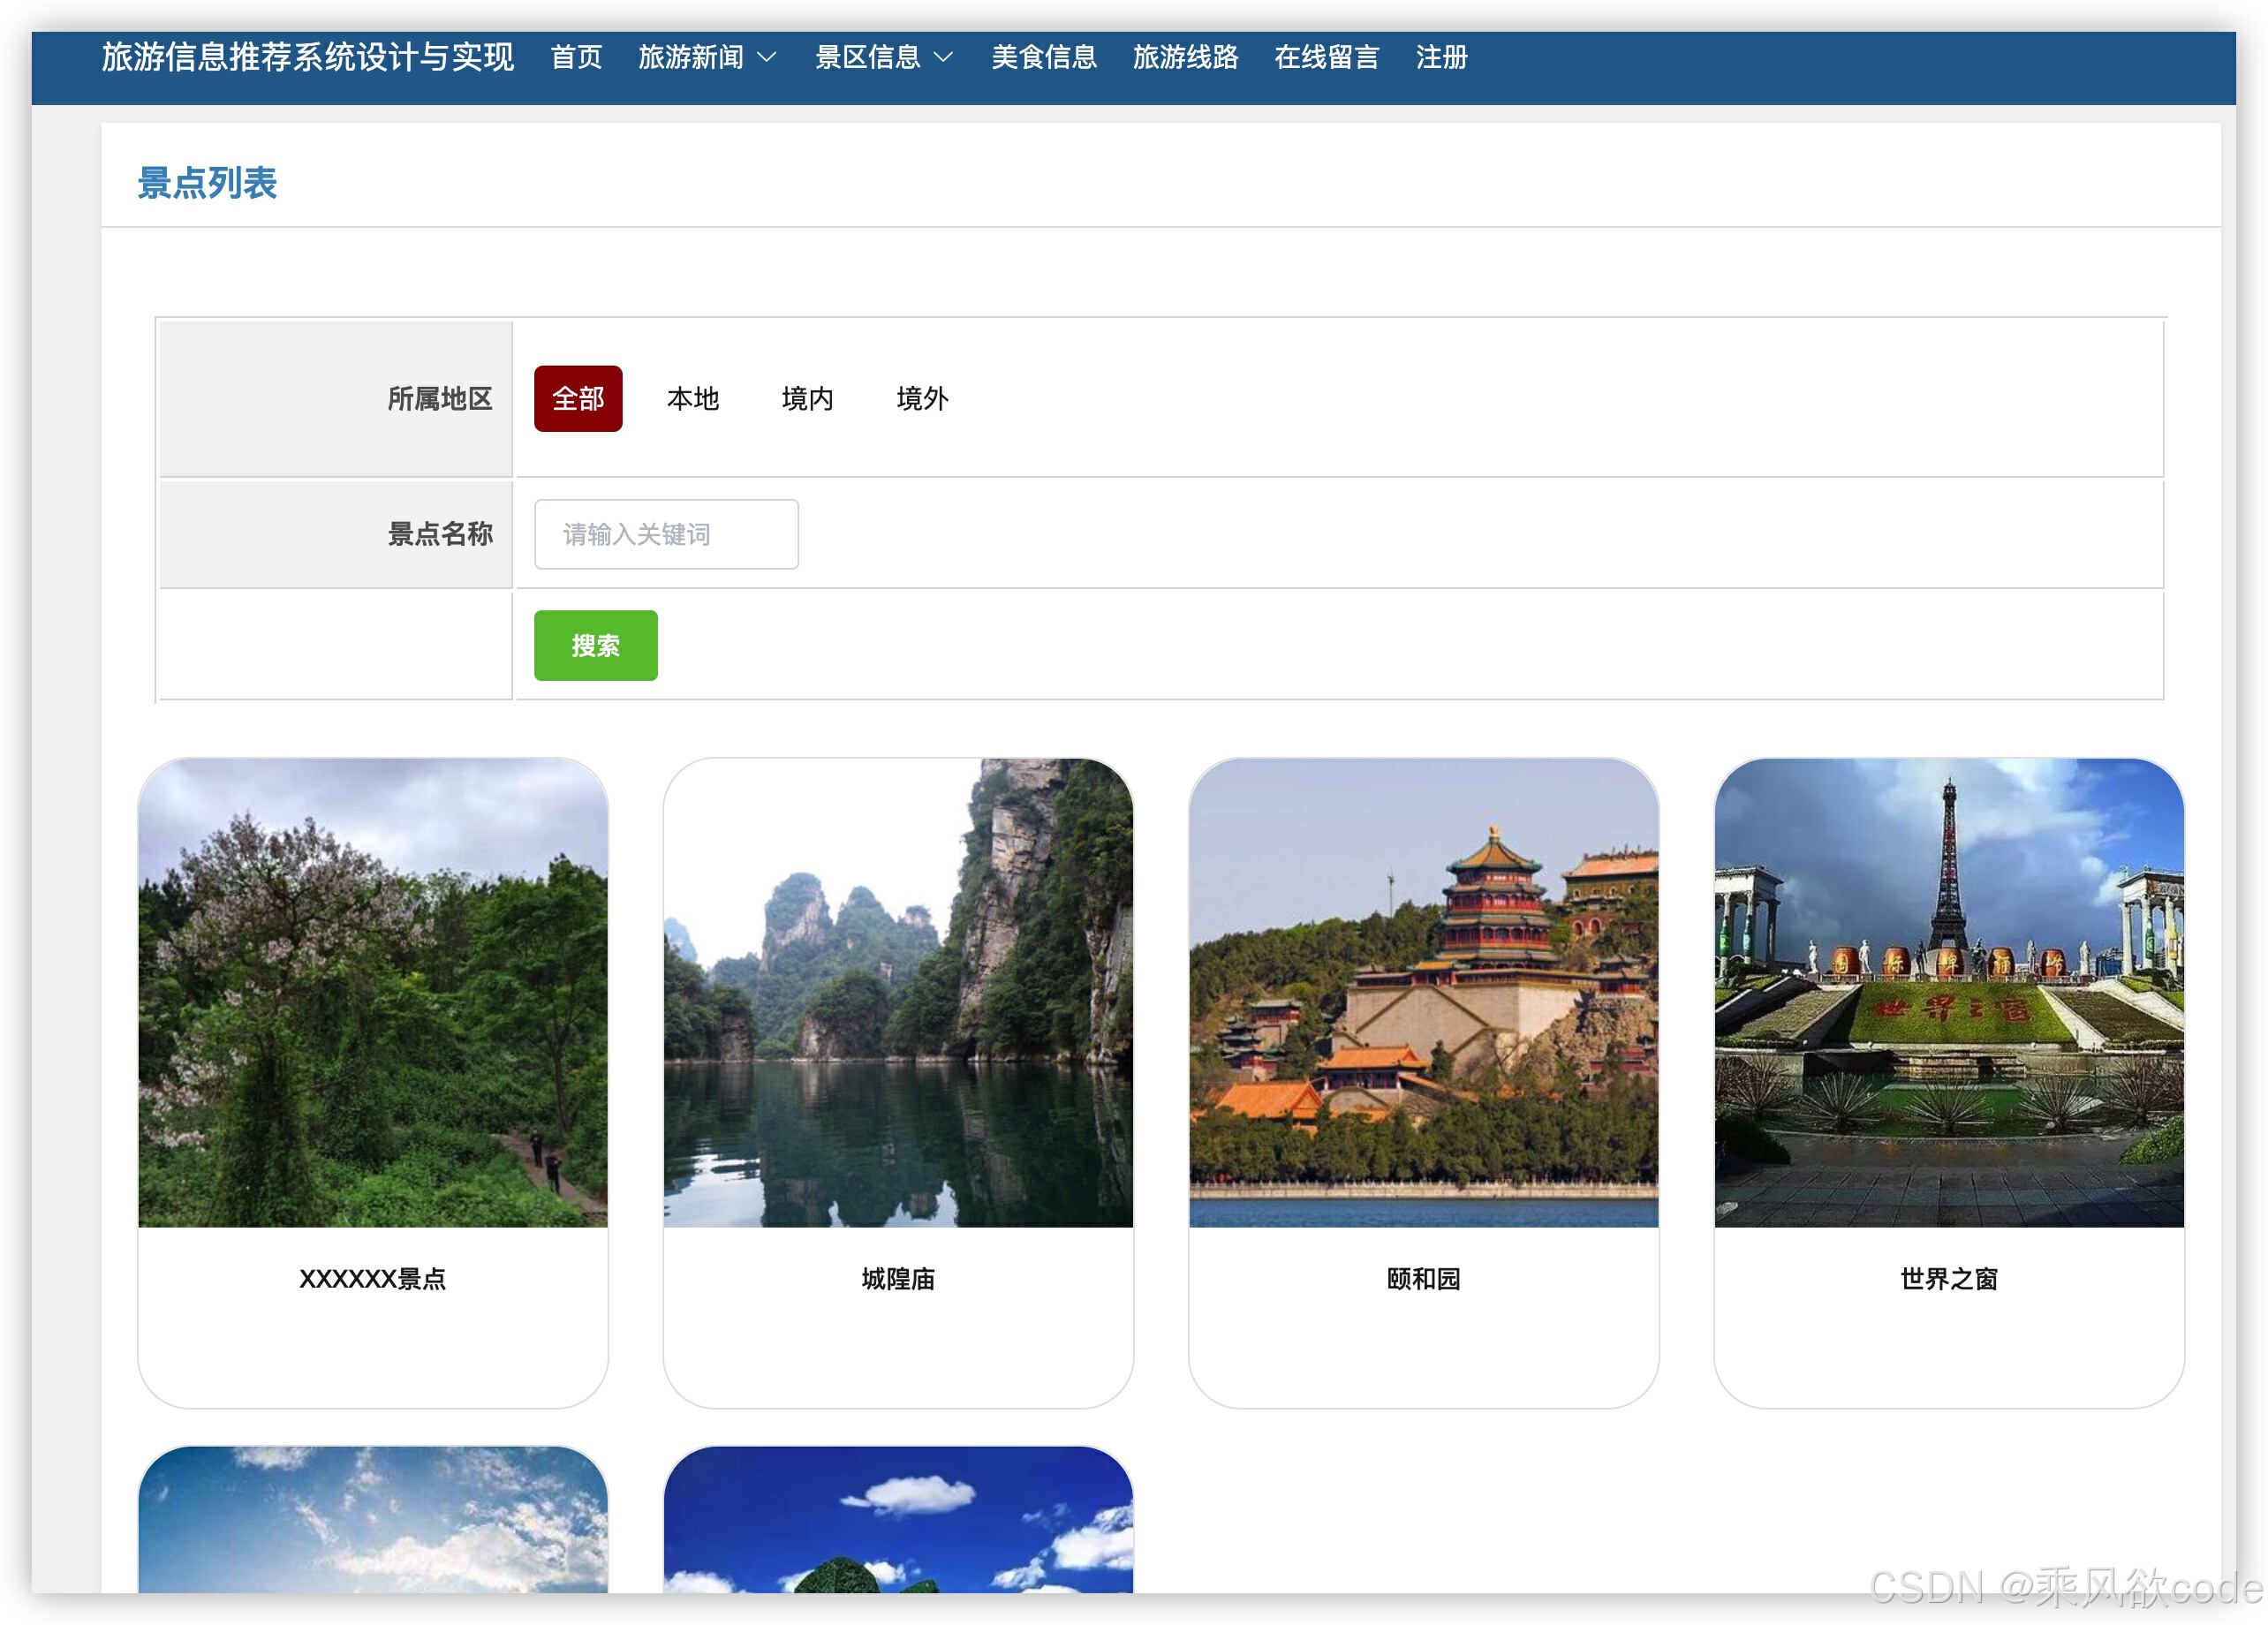The width and height of the screenshot is (2268, 1625).
Task: Click the keyword search input field
Action: (x=665, y=534)
